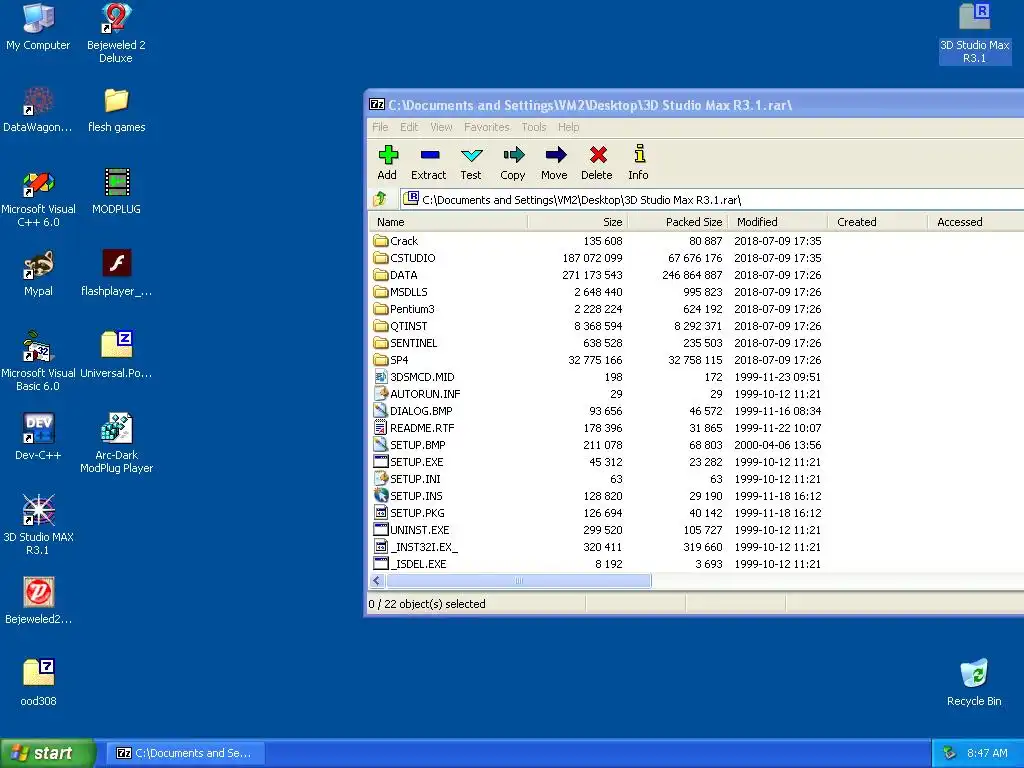Open the Windows Start menu
Screen dimensions: 1024x768
47,753
